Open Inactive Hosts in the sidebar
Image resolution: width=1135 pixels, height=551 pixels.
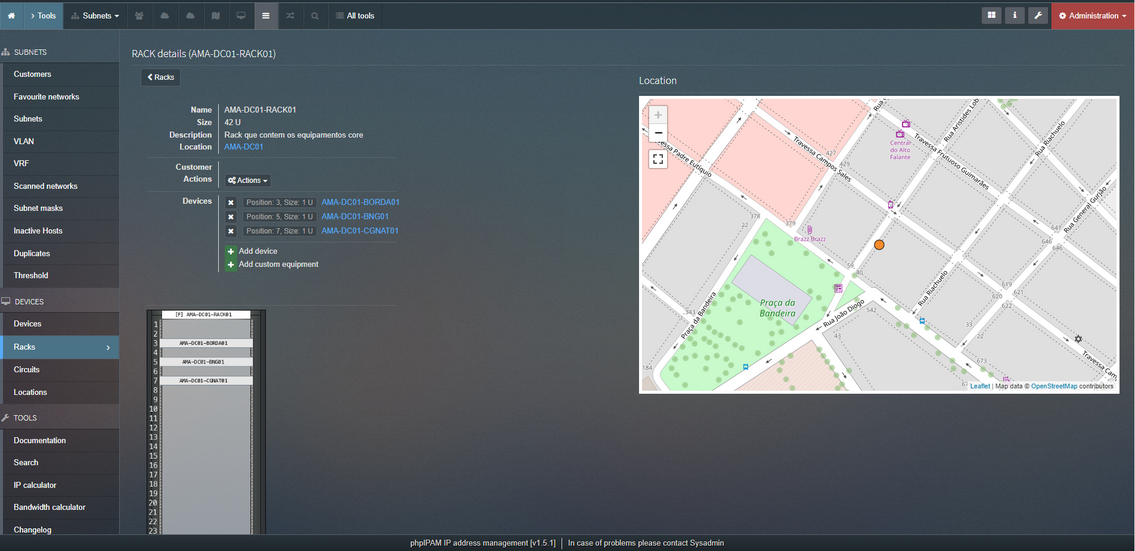click(x=60, y=231)
